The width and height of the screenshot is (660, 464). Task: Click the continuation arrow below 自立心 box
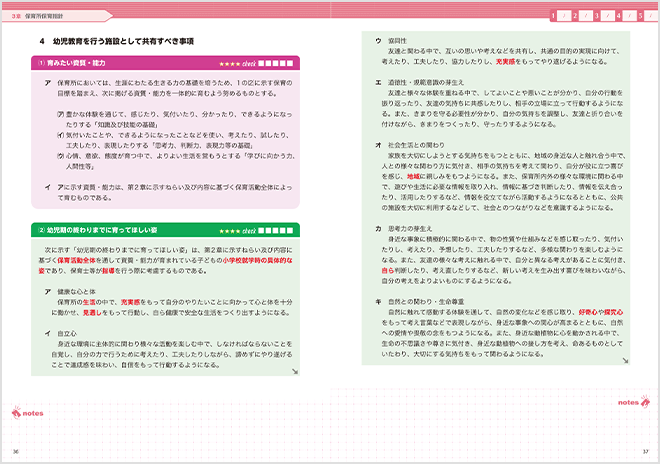point(295,371)
